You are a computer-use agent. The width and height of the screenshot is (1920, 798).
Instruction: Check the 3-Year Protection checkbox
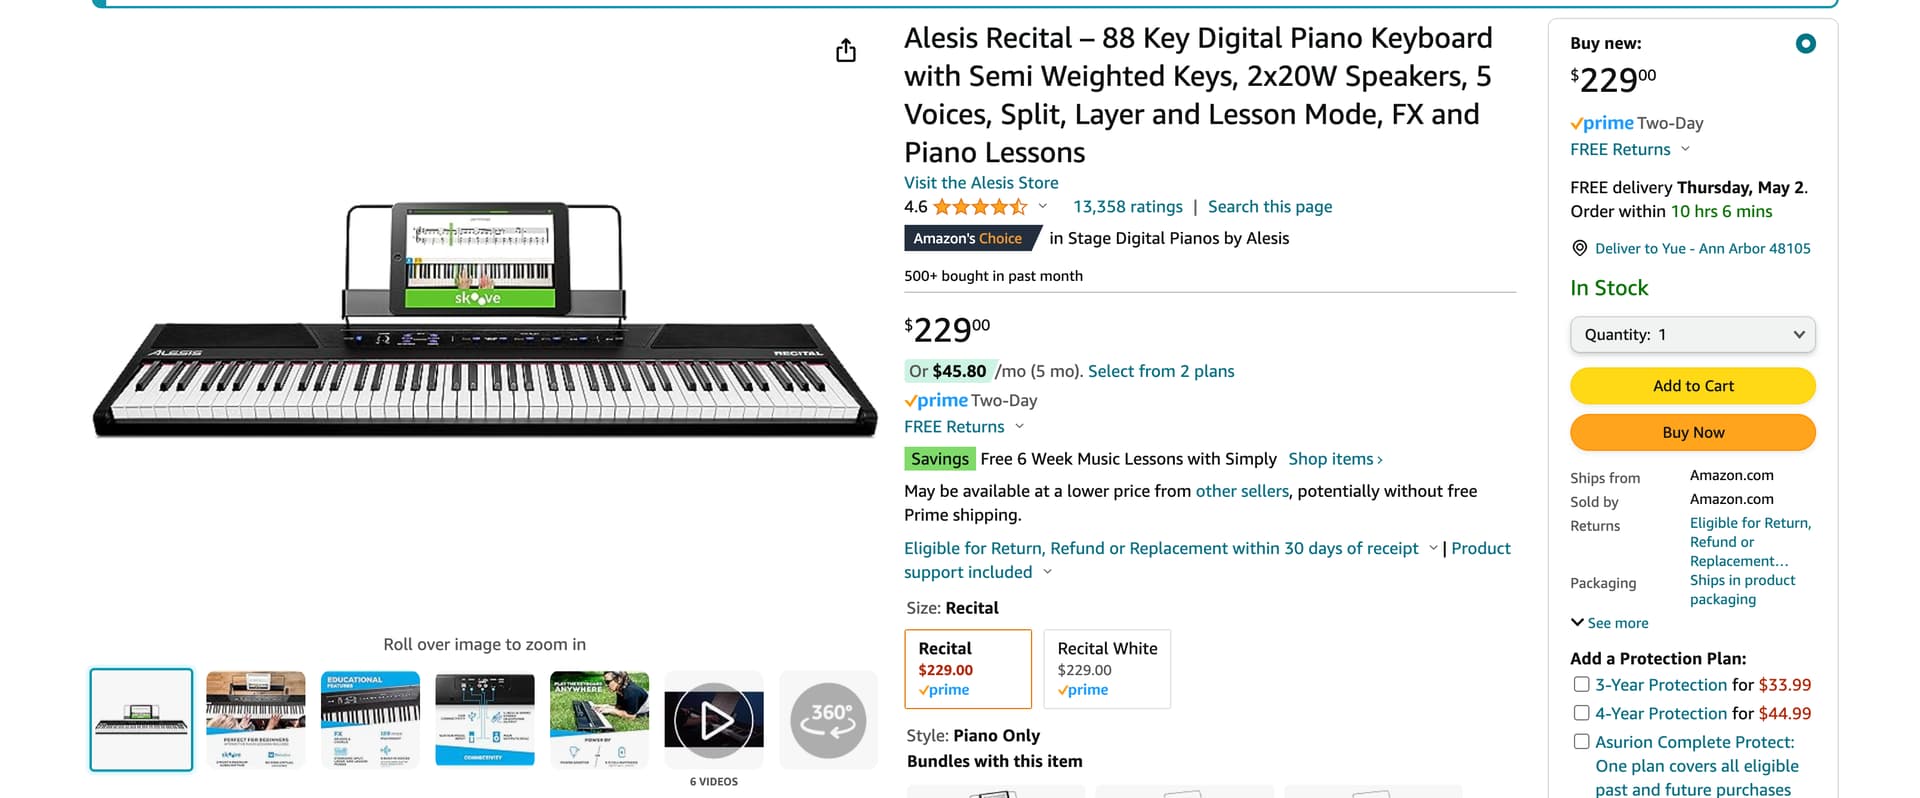1581,685
